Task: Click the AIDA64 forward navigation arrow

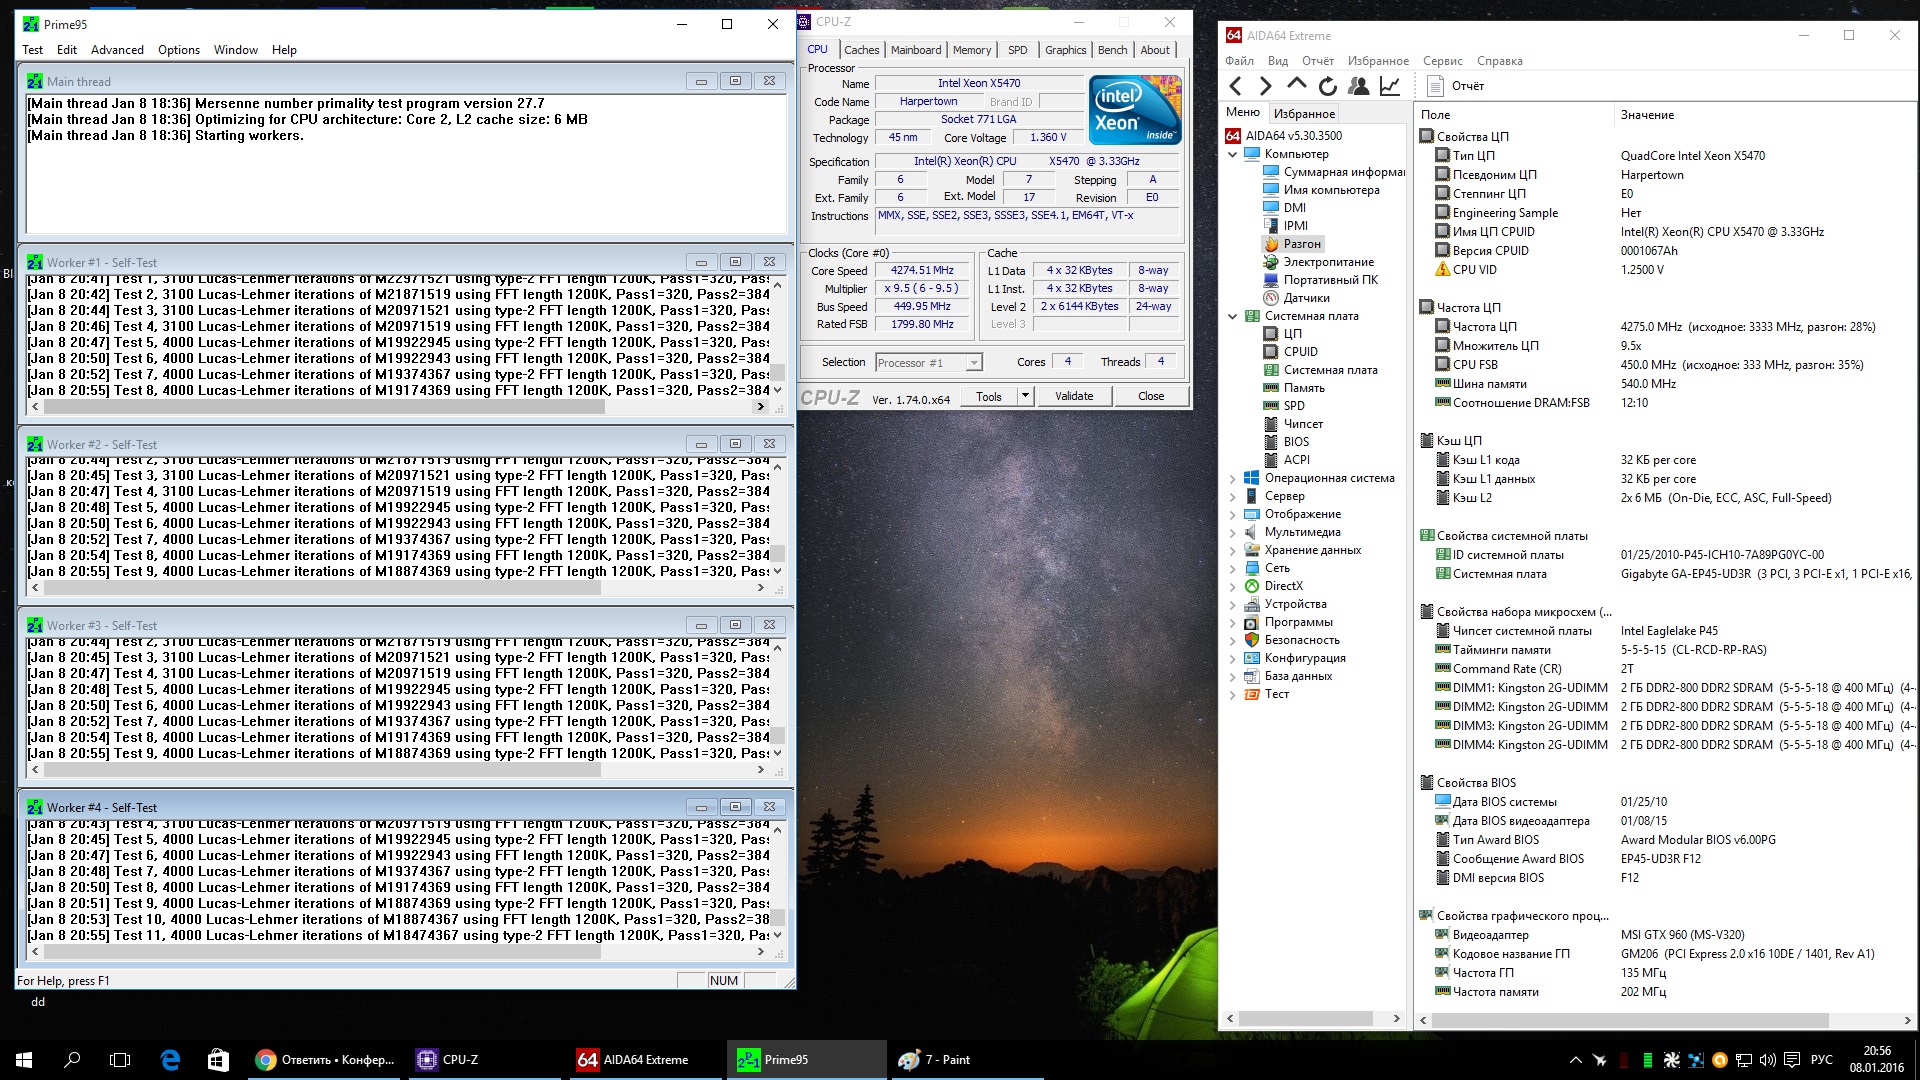Action: pos(1266,86)
